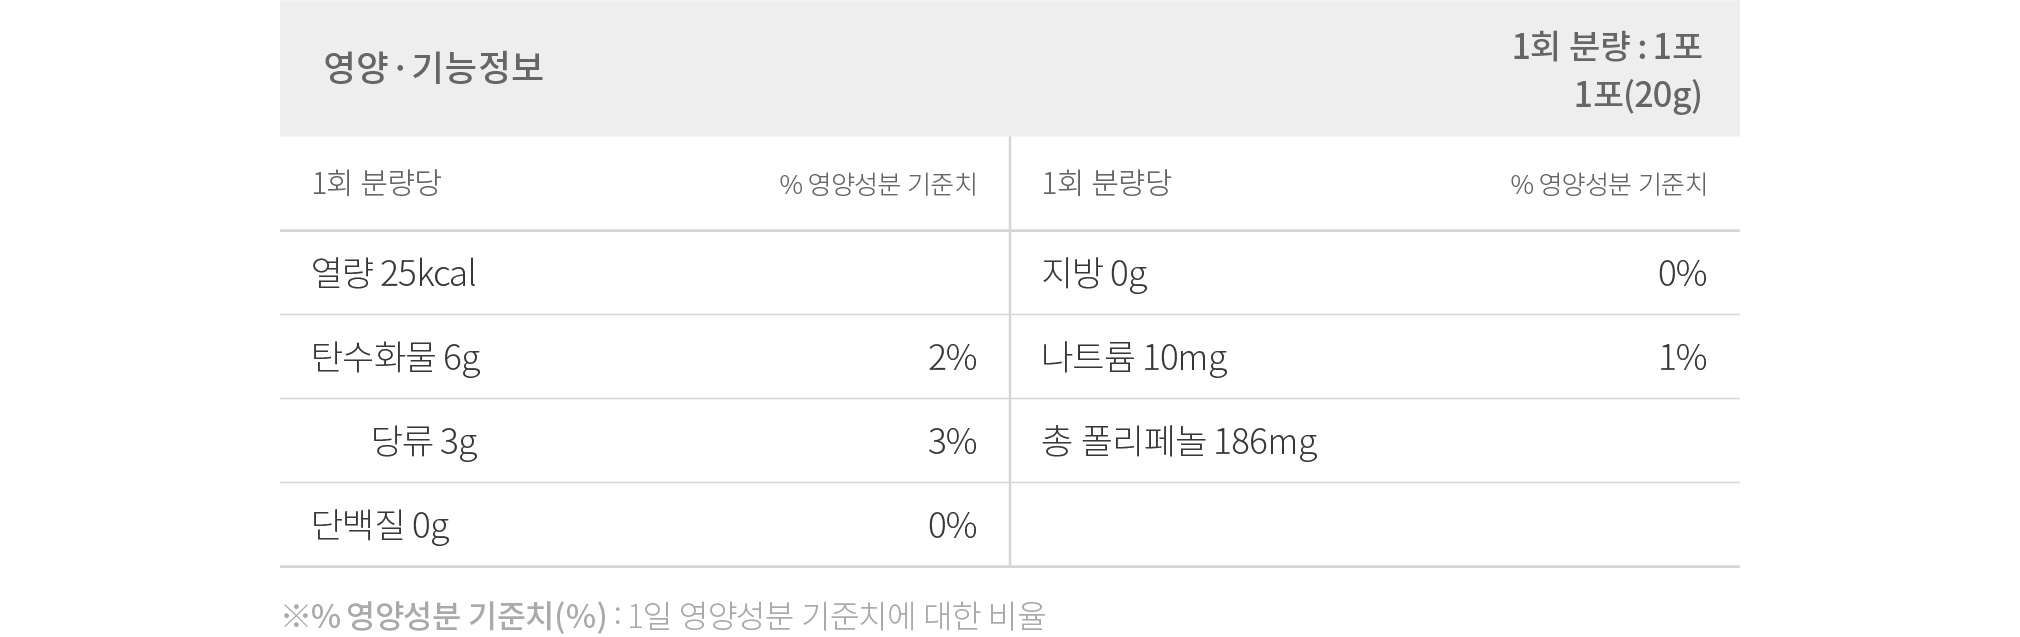This screenshot has width=2020, height=637.
Task: Select the 탄수화물 6g row label
Action: [x=396, y=358]
